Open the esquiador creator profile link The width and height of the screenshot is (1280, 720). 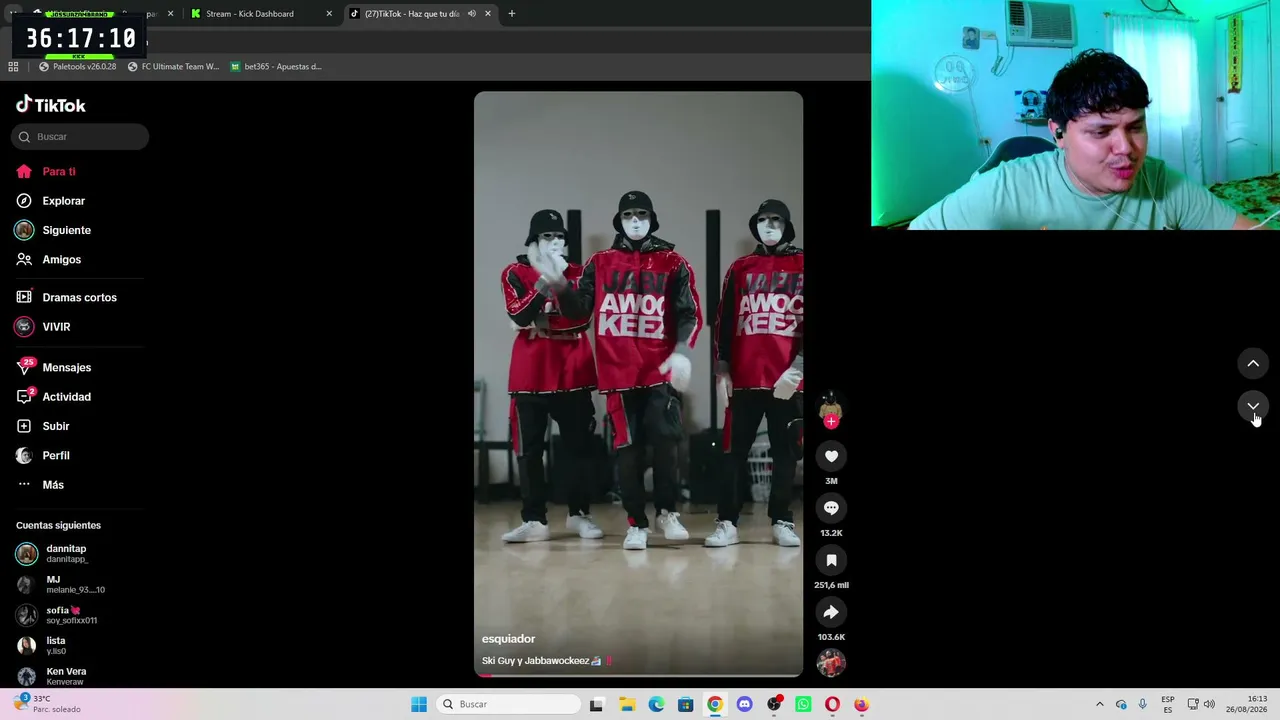[508, 639]
